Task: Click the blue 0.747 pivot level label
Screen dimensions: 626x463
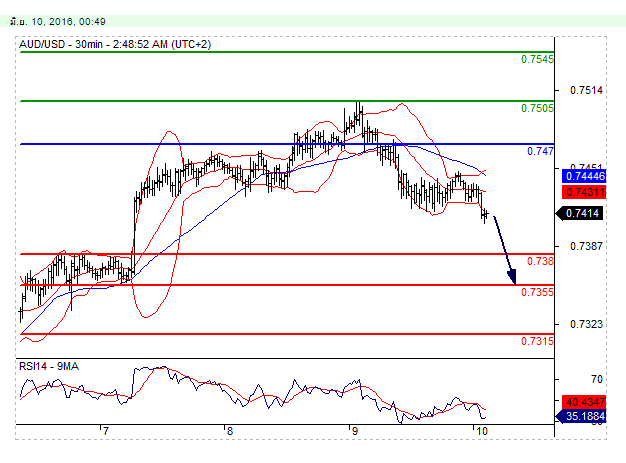Action: point(540,151)
